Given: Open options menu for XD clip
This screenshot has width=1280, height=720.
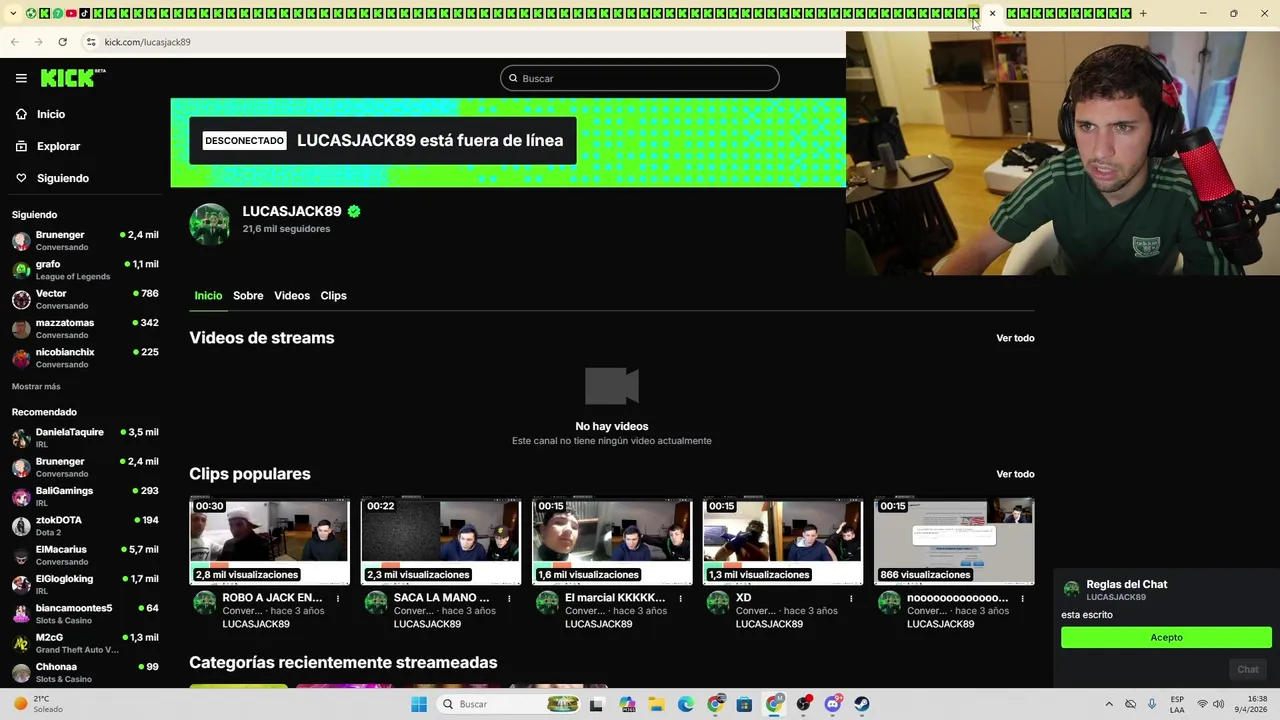Looking at the screenshot, I should tap(851, 599).
